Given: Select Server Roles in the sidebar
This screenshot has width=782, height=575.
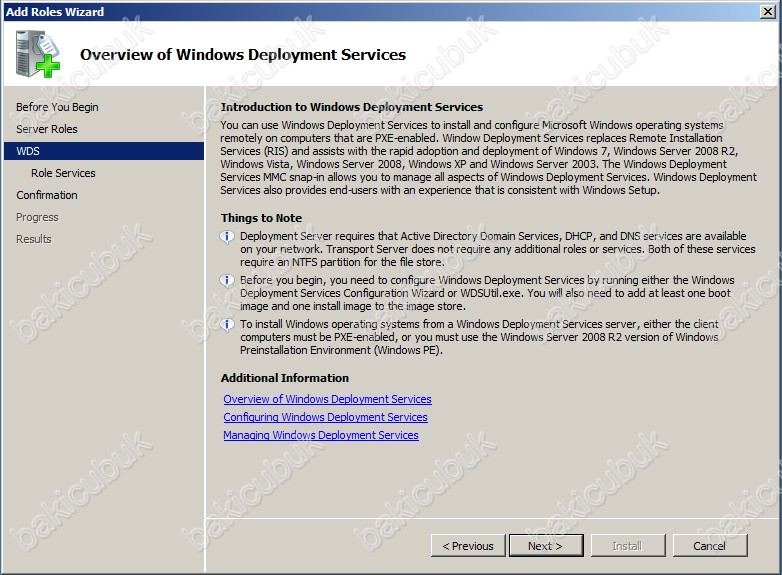Looking at the screenshot, I should [x=47, y=129].
